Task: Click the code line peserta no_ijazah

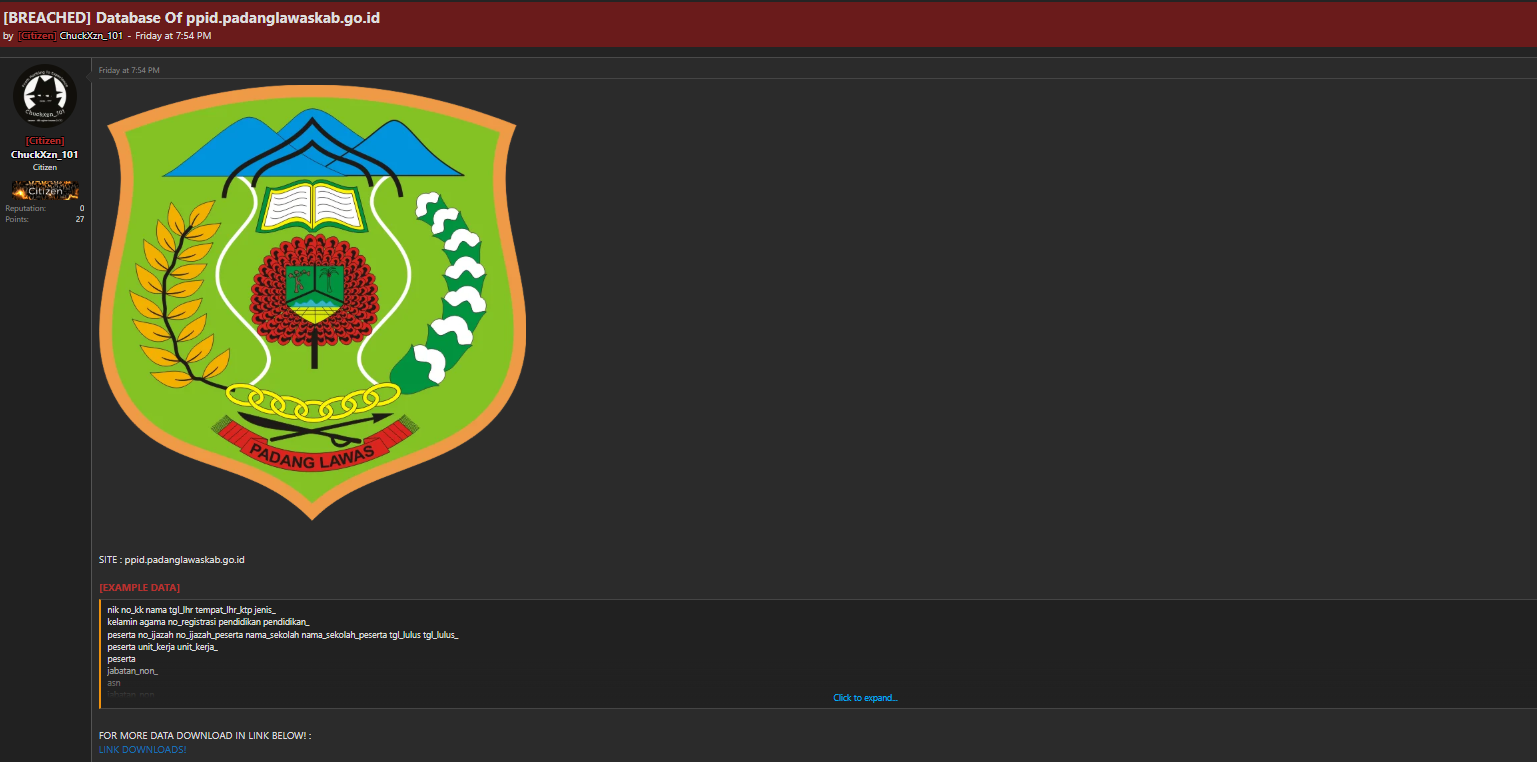Action: click(x=283, y=635)
